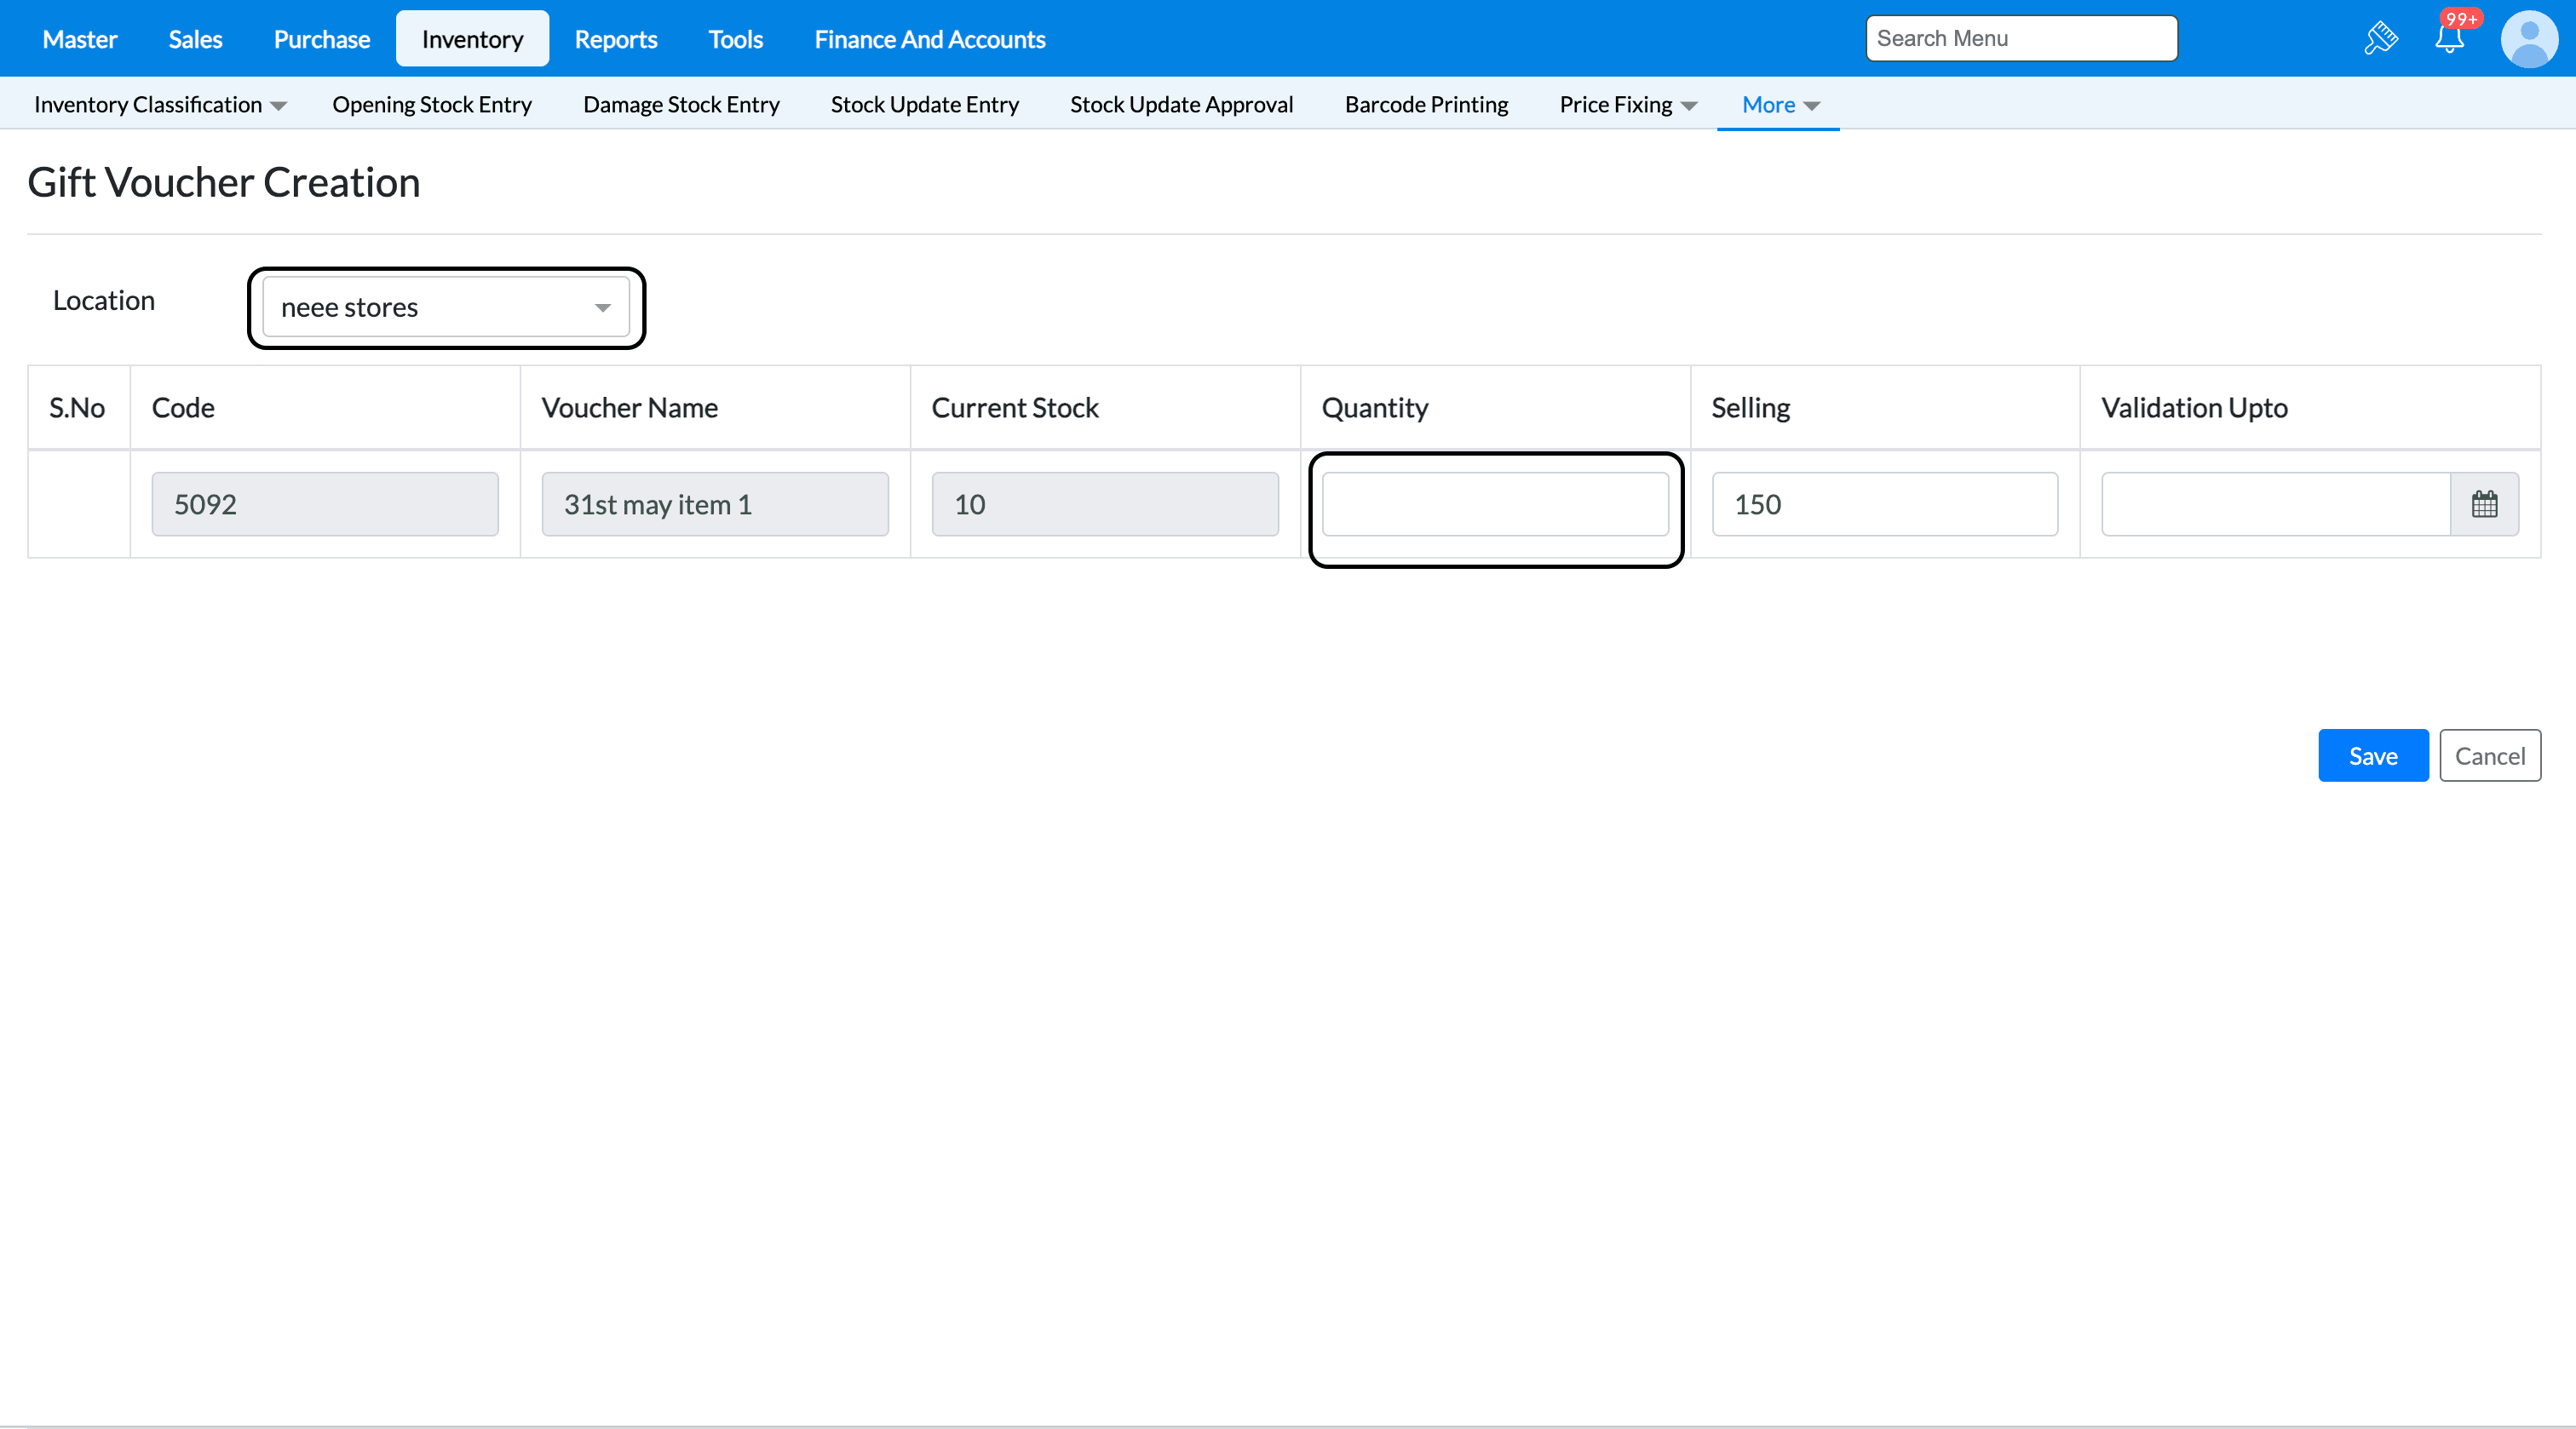The height and width of the screenshot is (1429, 2576).
Task: Click the Search Menu box
Action: (2021, 39)
